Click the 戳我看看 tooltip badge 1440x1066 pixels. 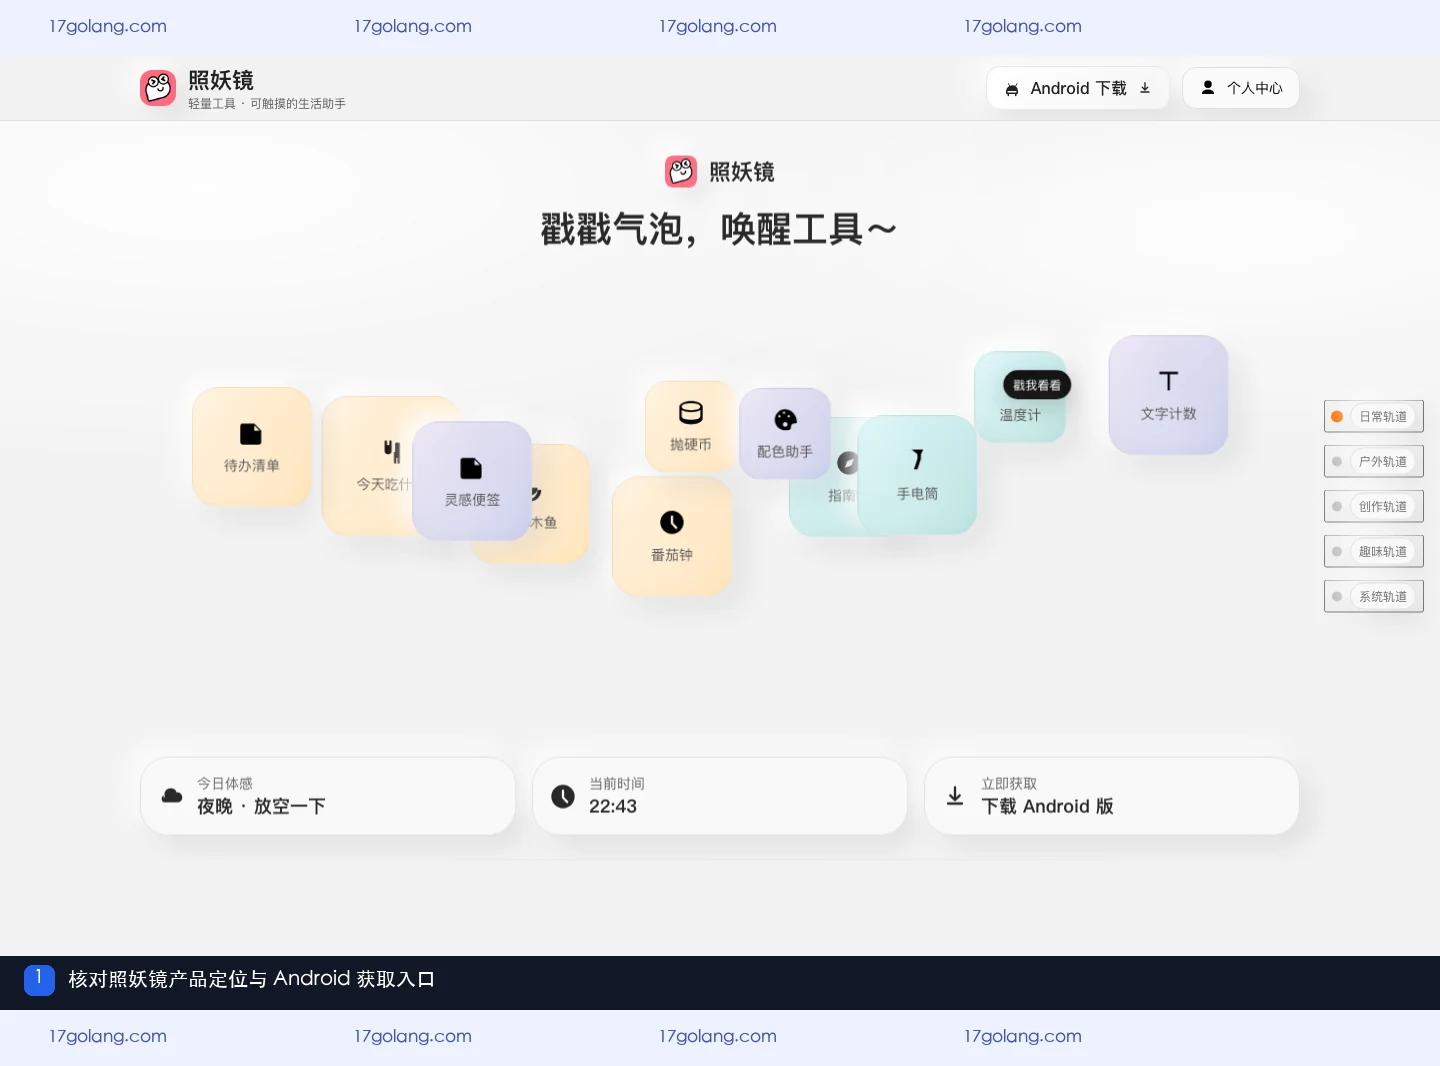coord(1037,385)
